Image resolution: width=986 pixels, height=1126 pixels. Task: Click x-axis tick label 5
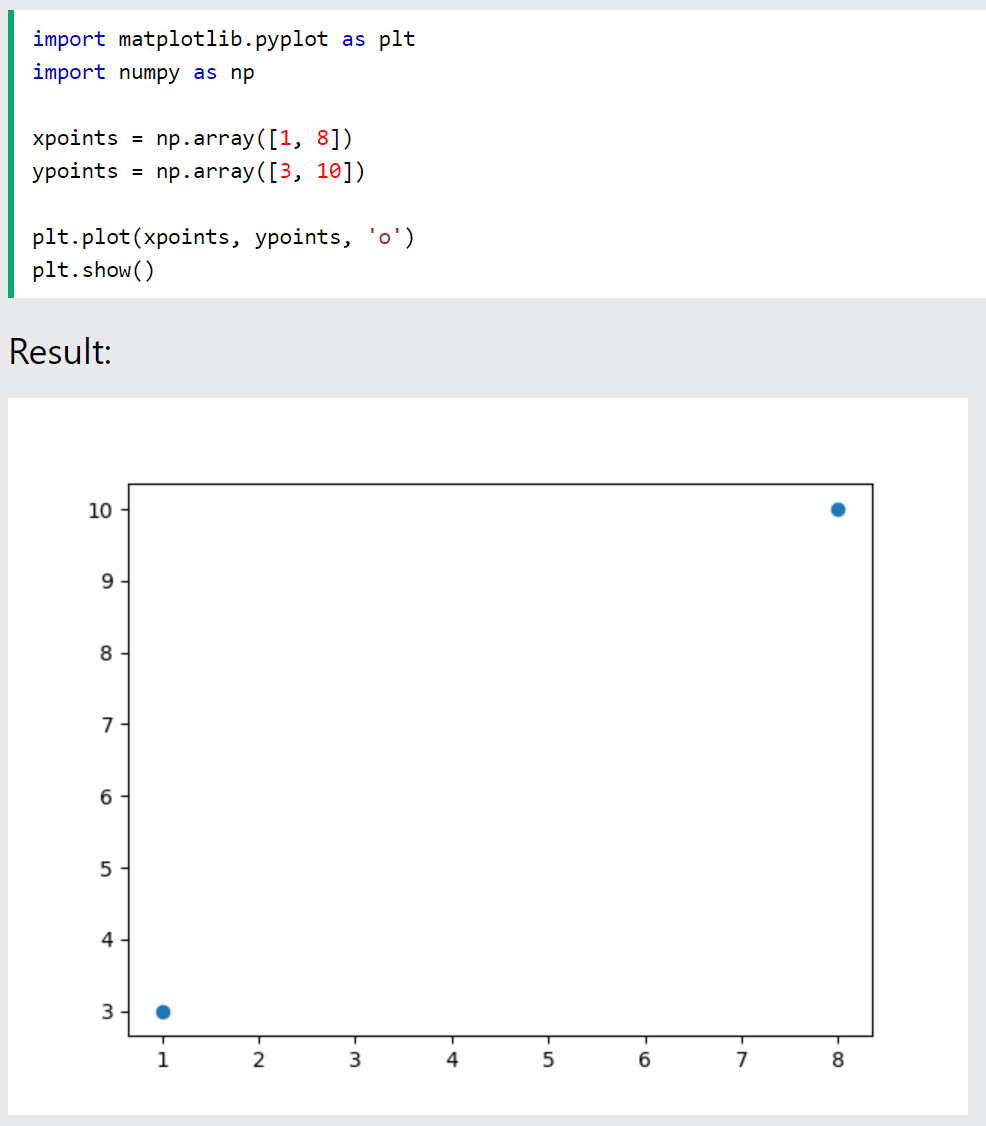click(548, 1060)
